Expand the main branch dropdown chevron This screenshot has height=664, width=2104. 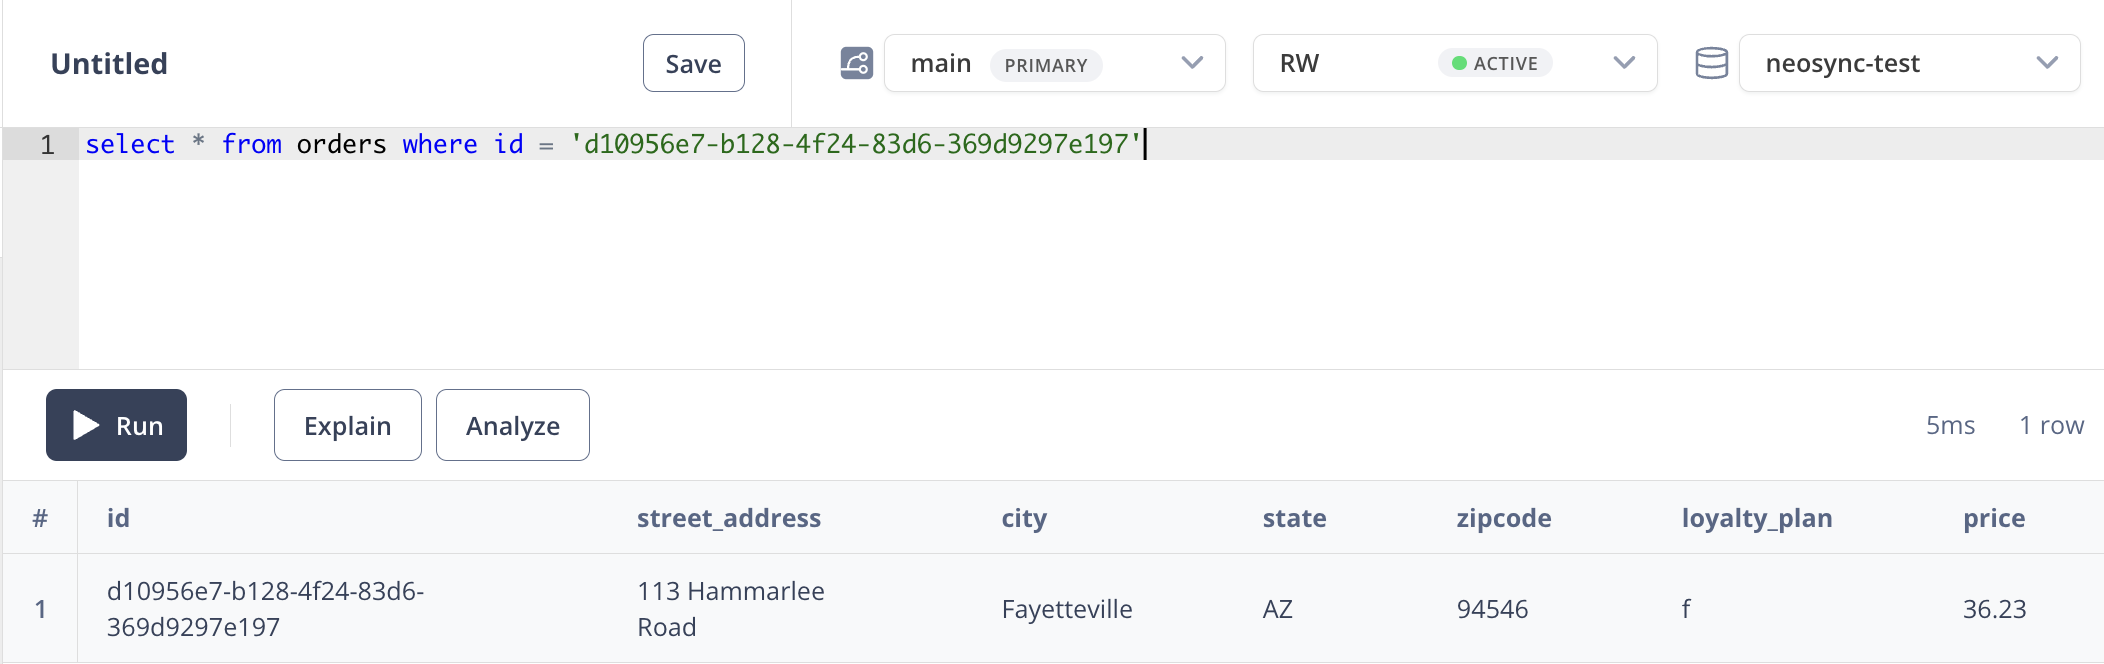[x=1191, y=63]
